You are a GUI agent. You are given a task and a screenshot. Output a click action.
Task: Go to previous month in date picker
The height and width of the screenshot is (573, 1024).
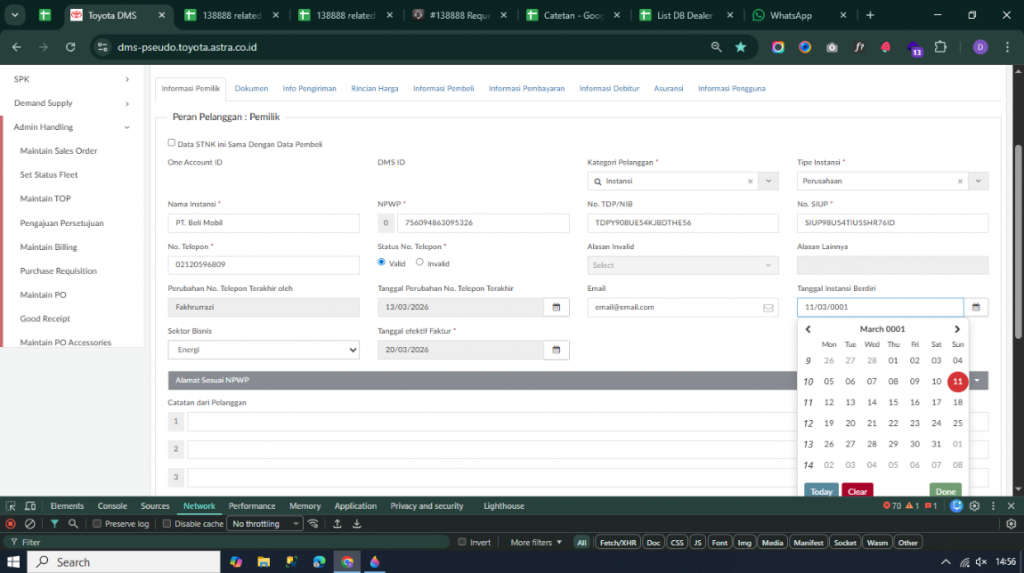click(x=808, y=329)
